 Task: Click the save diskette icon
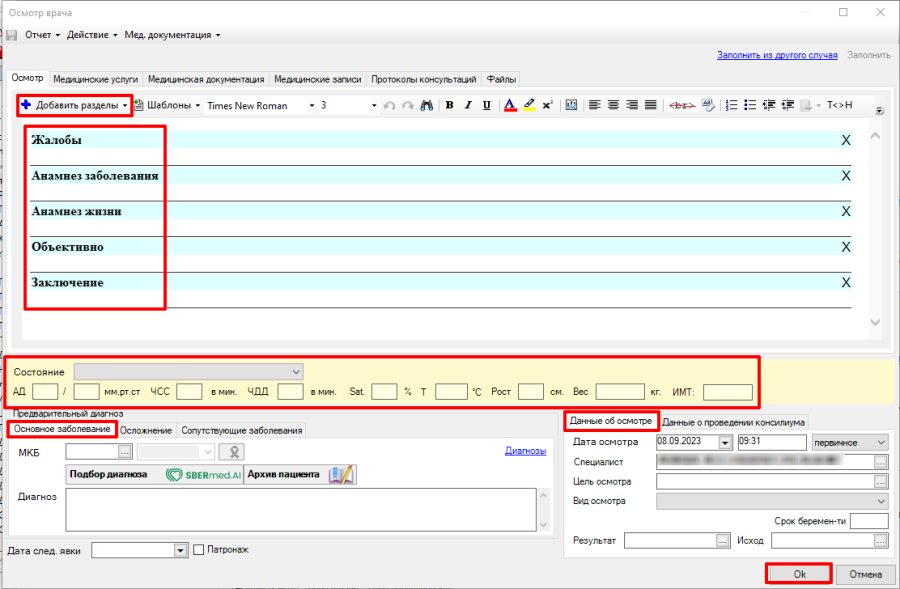point(11,35)
